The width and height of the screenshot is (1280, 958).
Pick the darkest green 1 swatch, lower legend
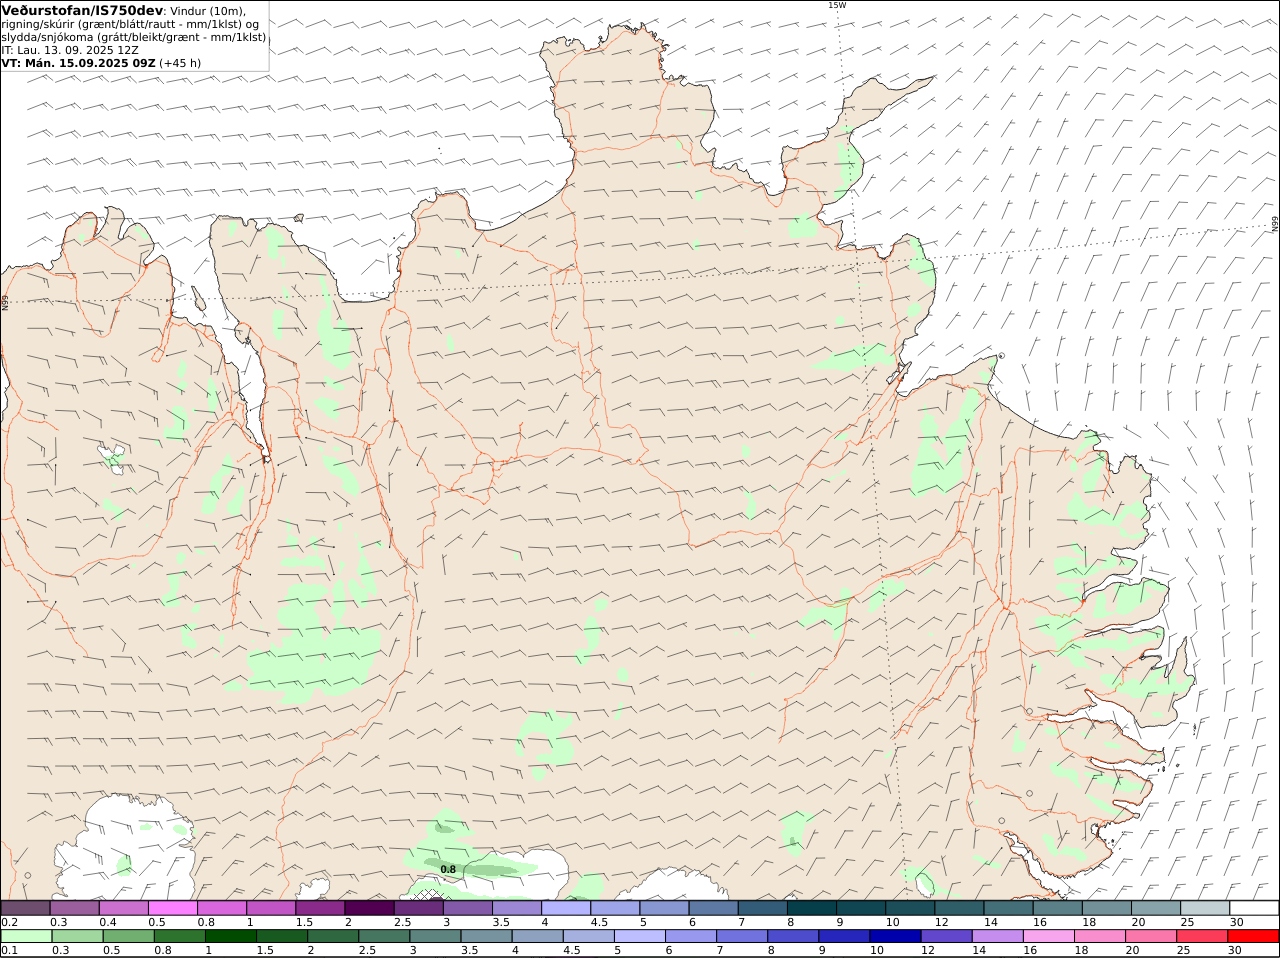coord(231,937)
